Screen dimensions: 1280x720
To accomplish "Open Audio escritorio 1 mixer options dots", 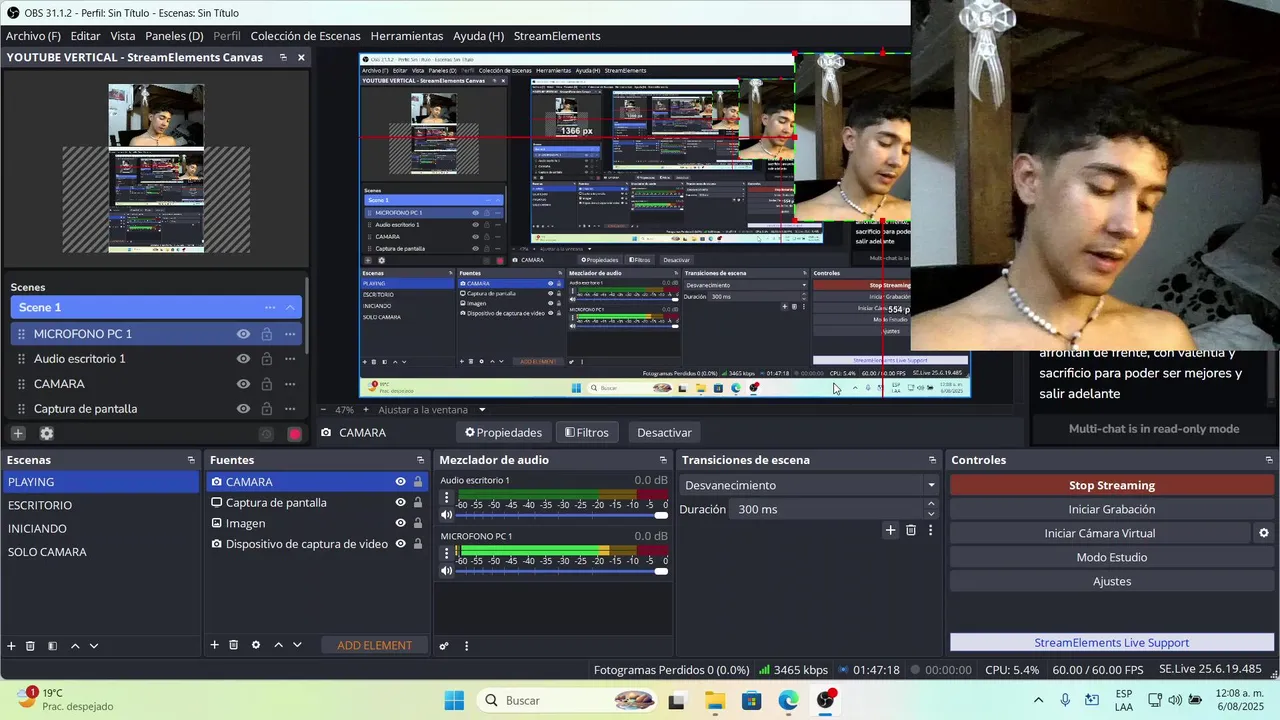I will tap(446, 497).
